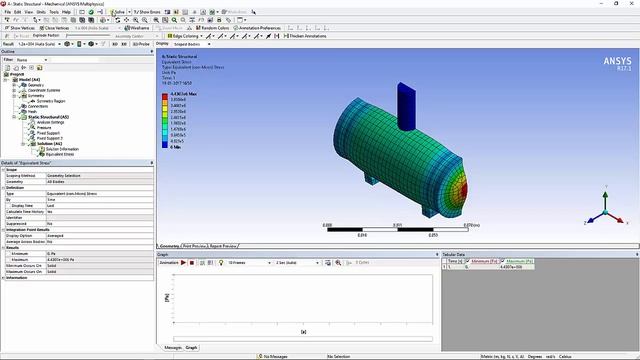
Task: Open the Help menu
Action: tap(66, 12)
